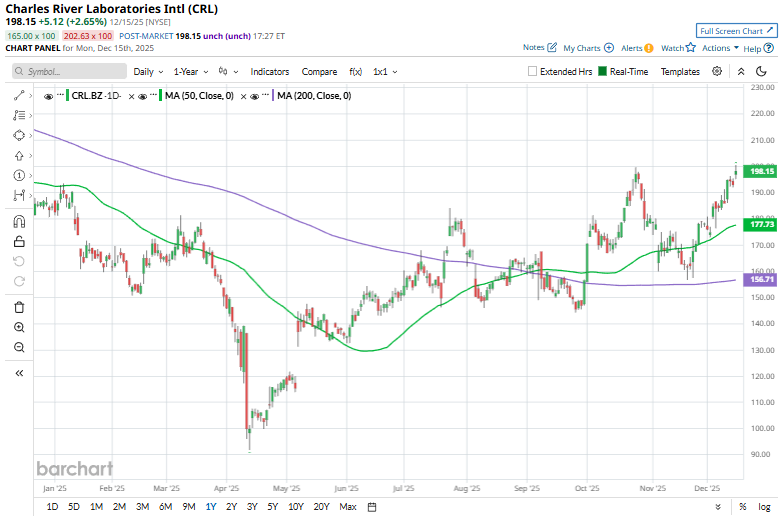Click the trash delete drawings icon
This screenshot has height=521, width=783.
tap(19, 307)
